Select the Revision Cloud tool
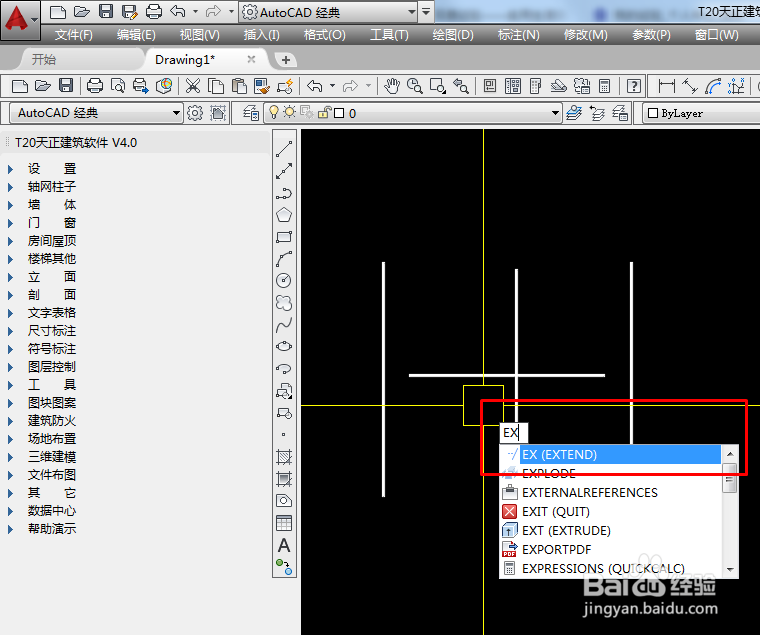The image size is (760, 635). click(284, 303)
